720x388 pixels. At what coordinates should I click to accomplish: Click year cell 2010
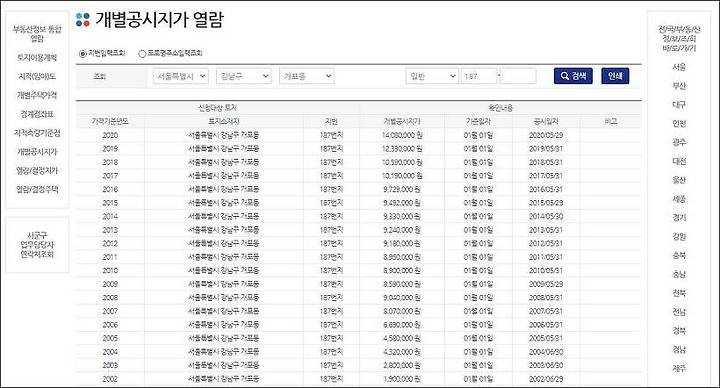pos(110,270)
